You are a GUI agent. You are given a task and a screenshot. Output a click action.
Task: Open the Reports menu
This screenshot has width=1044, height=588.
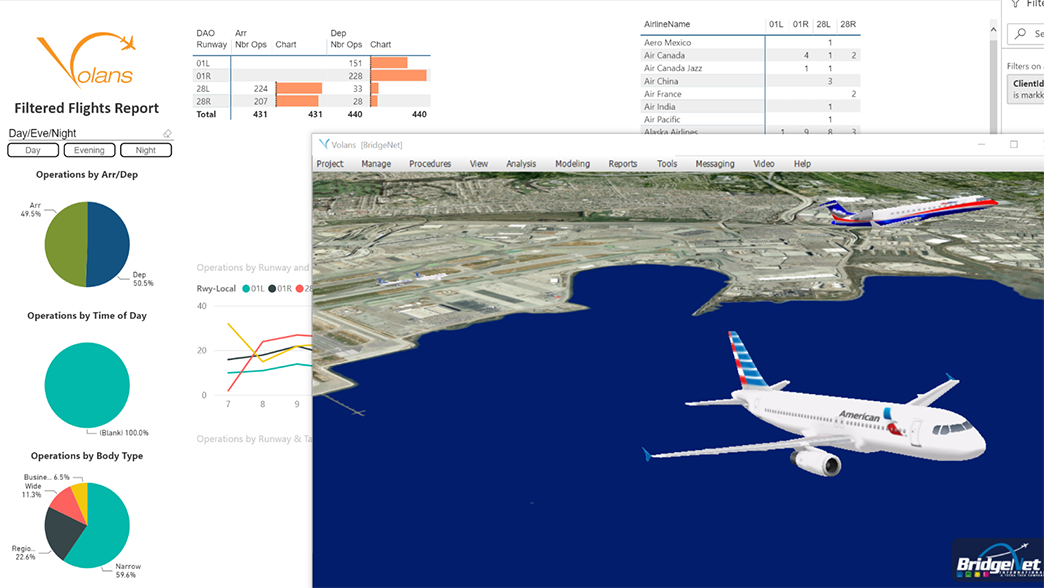623,164
